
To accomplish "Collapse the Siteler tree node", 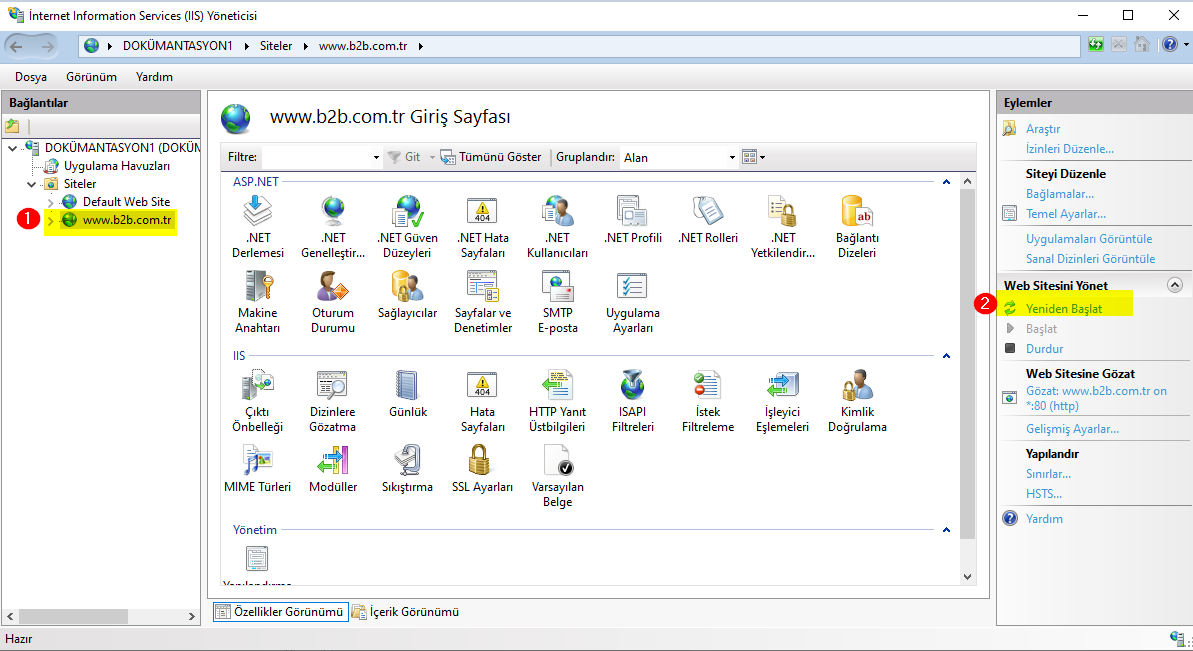I will click(31, 184).
